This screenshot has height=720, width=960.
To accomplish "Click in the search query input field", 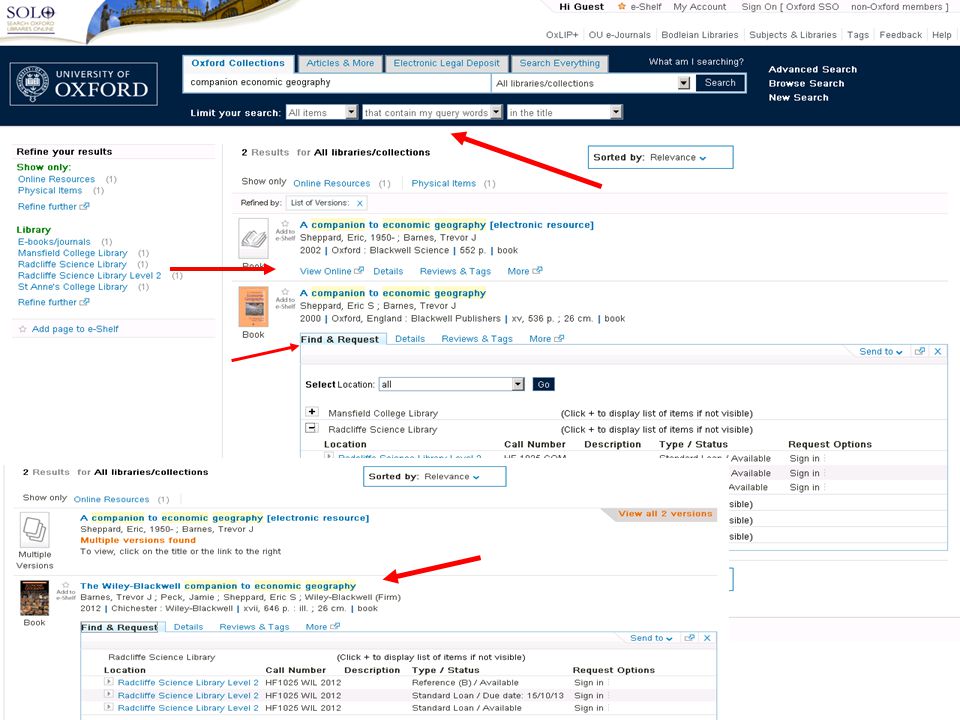I will [337, 83].
